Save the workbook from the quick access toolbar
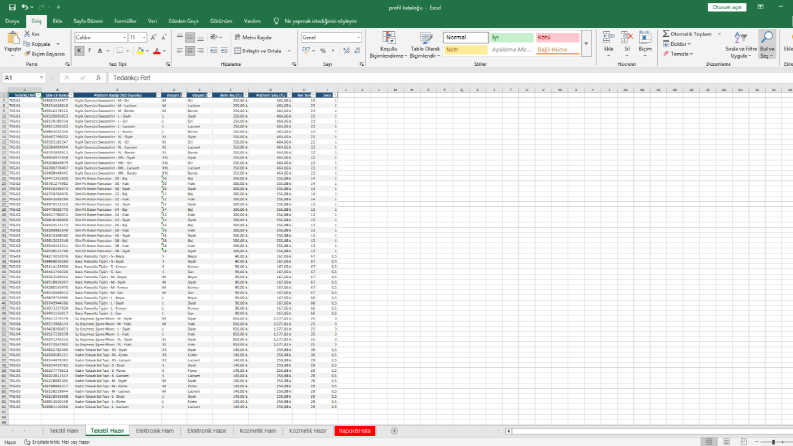 click(x=12, y=7)
